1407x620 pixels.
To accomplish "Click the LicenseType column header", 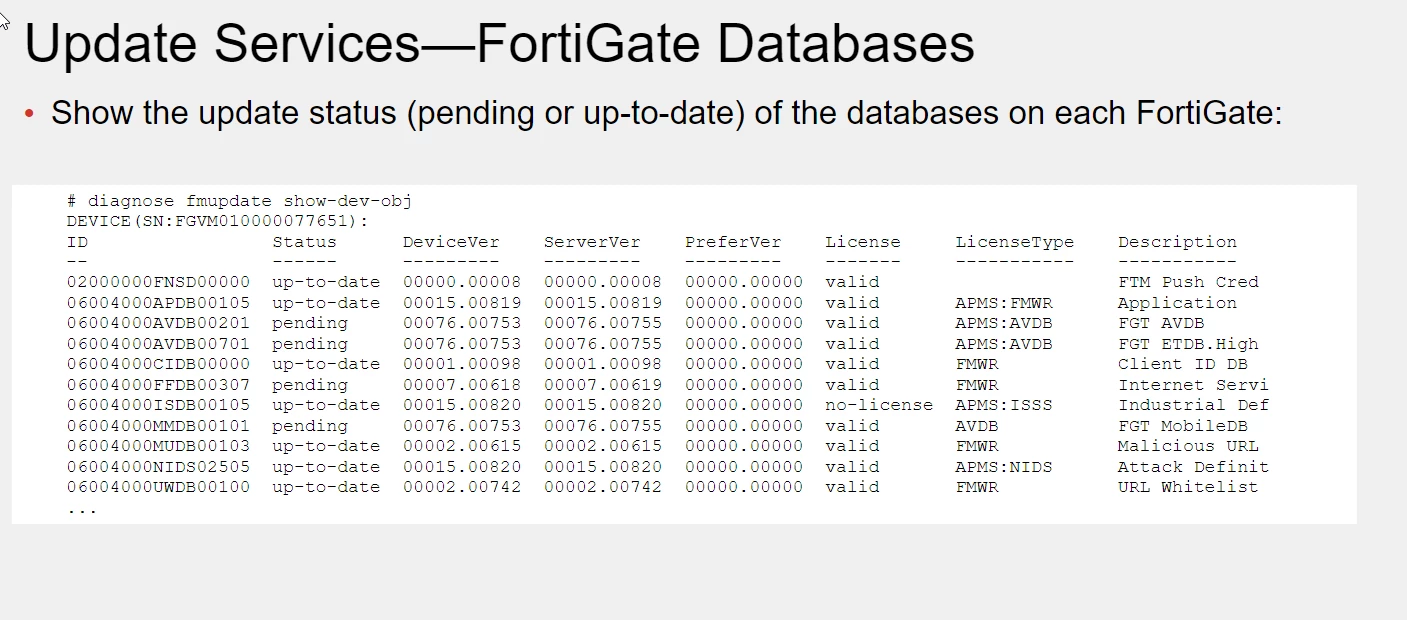I will [x=1014, y=242].
